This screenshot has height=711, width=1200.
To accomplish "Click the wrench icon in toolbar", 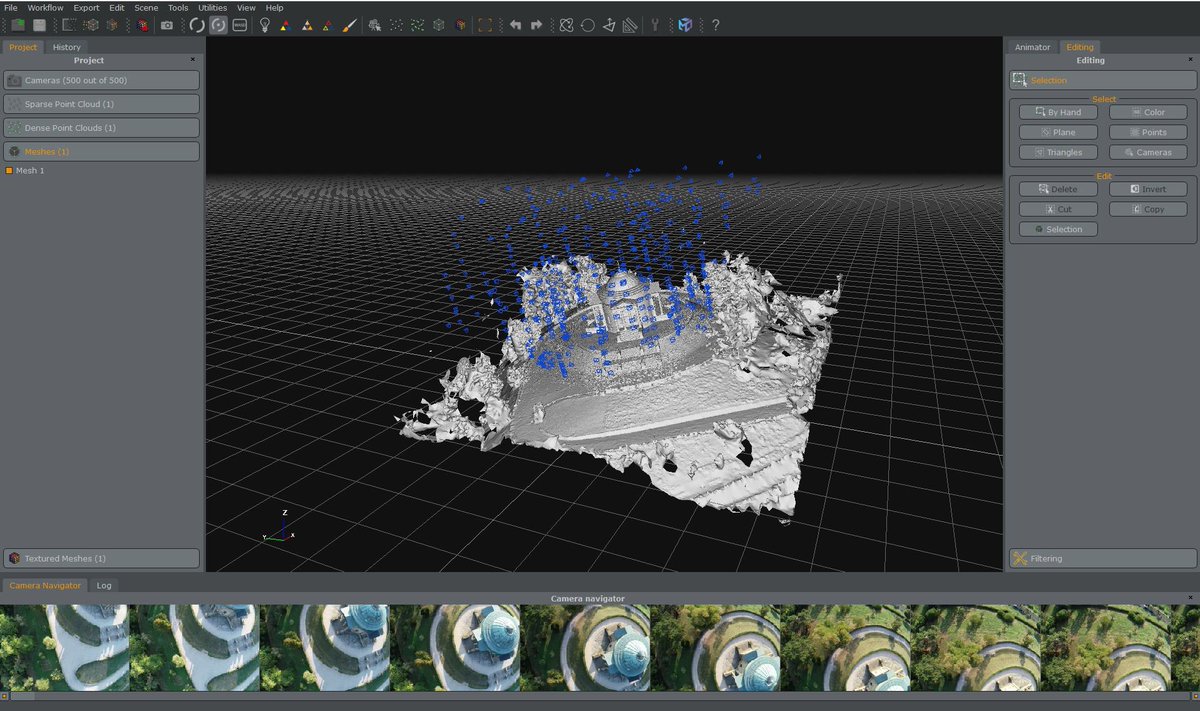I will pyautogui.click(x=655, y=25).
